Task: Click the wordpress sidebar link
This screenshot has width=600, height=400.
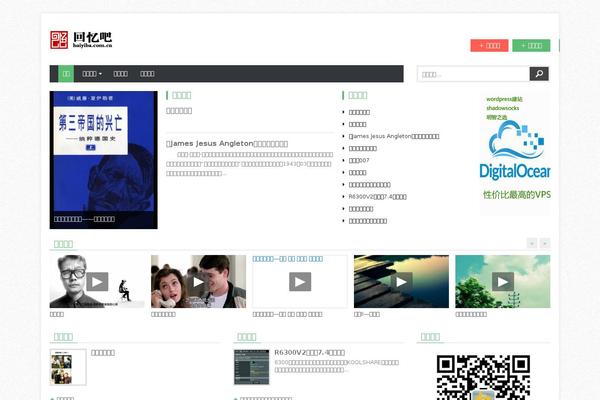Action: (504, 99)
